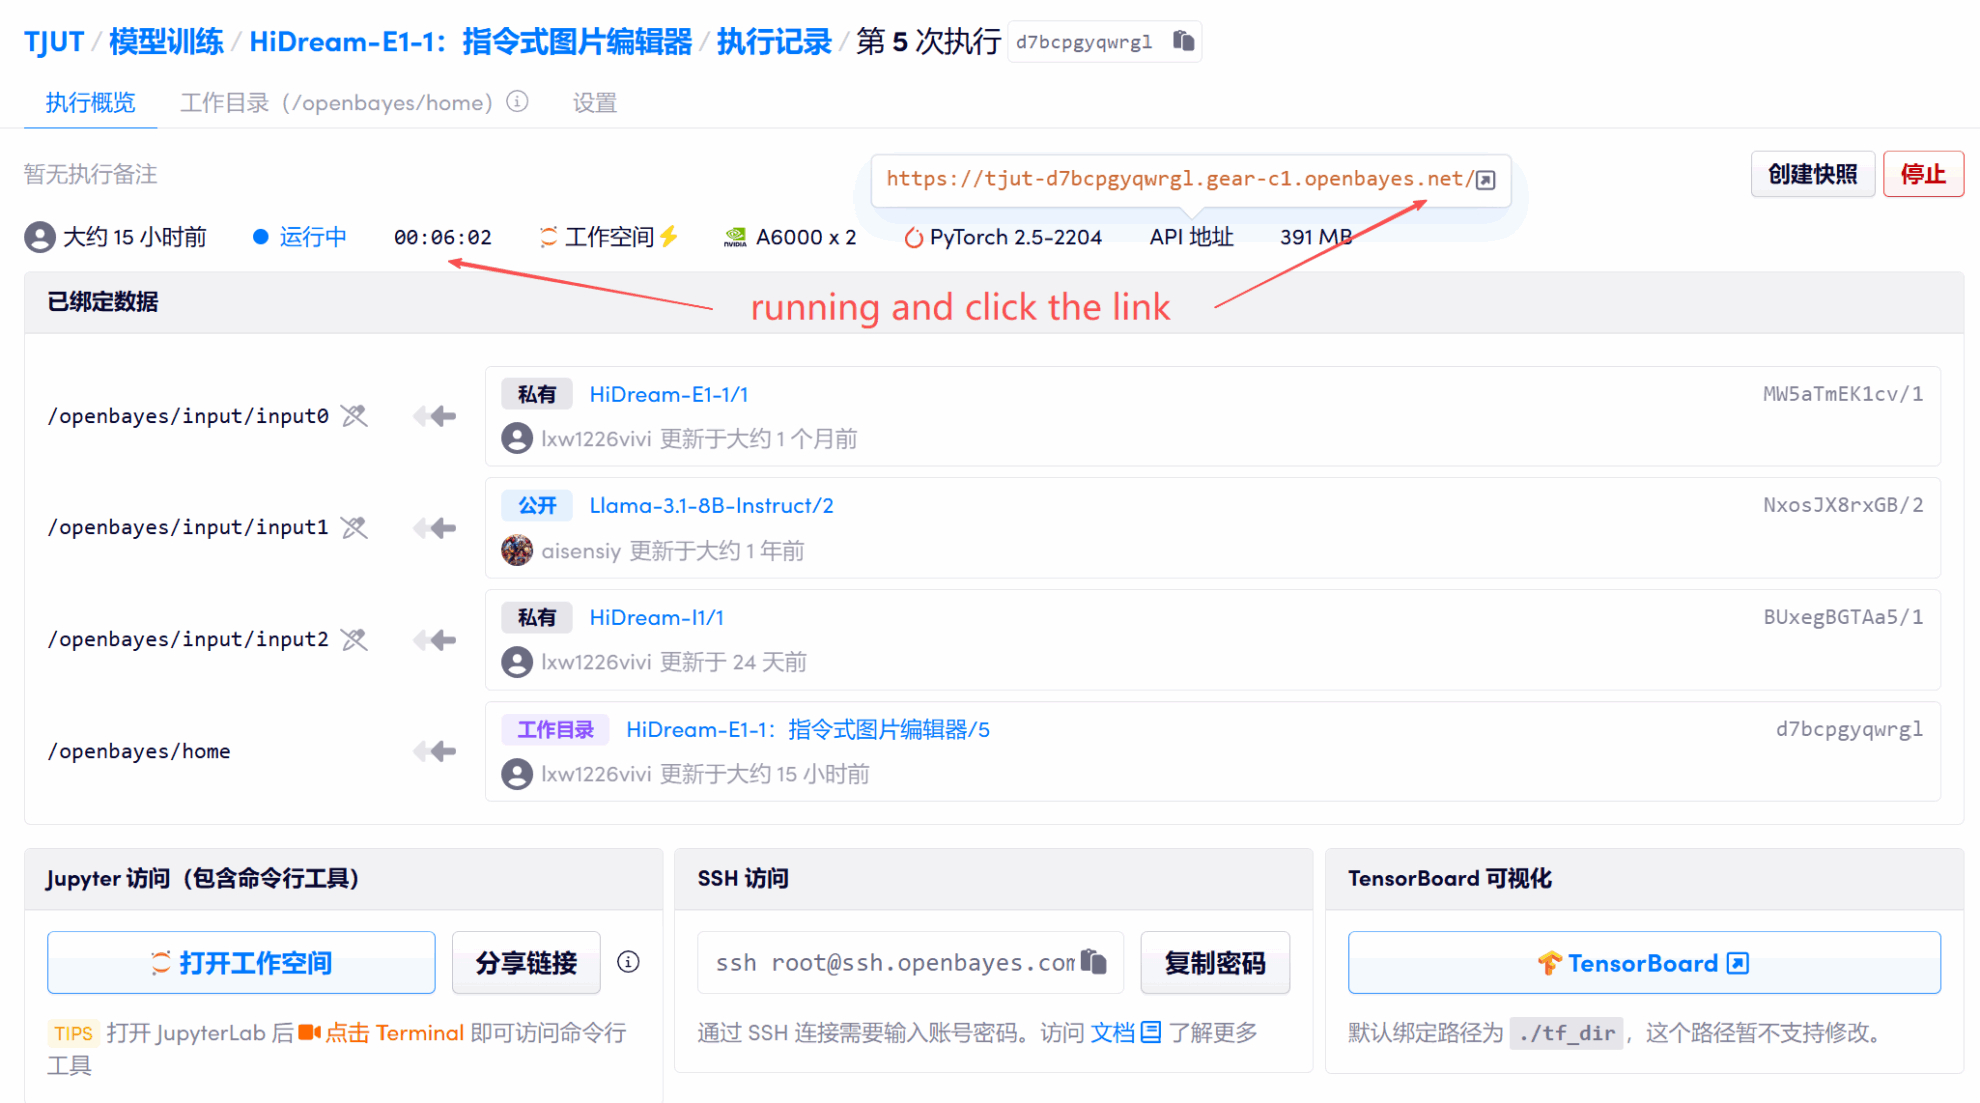Click the 暂无执行备注 note placeholder
The height and width of the screenshot is (1103, 1980).
pos(91,174)
